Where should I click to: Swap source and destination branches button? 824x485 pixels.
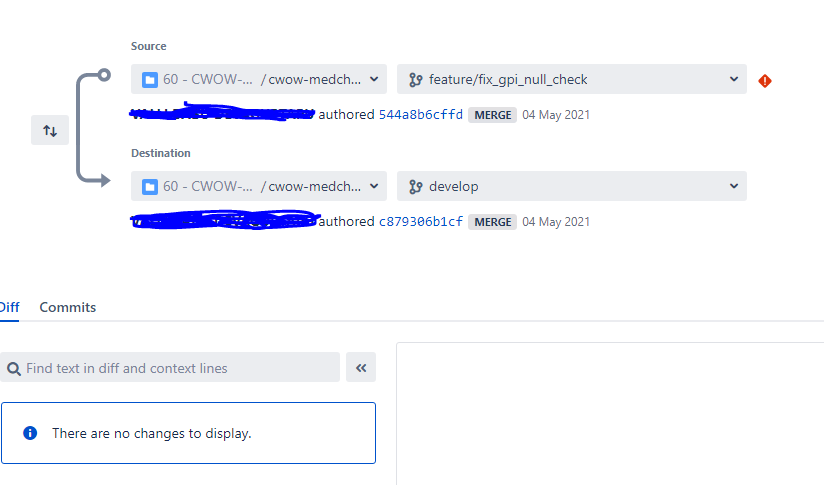click(x=50, y=130)
